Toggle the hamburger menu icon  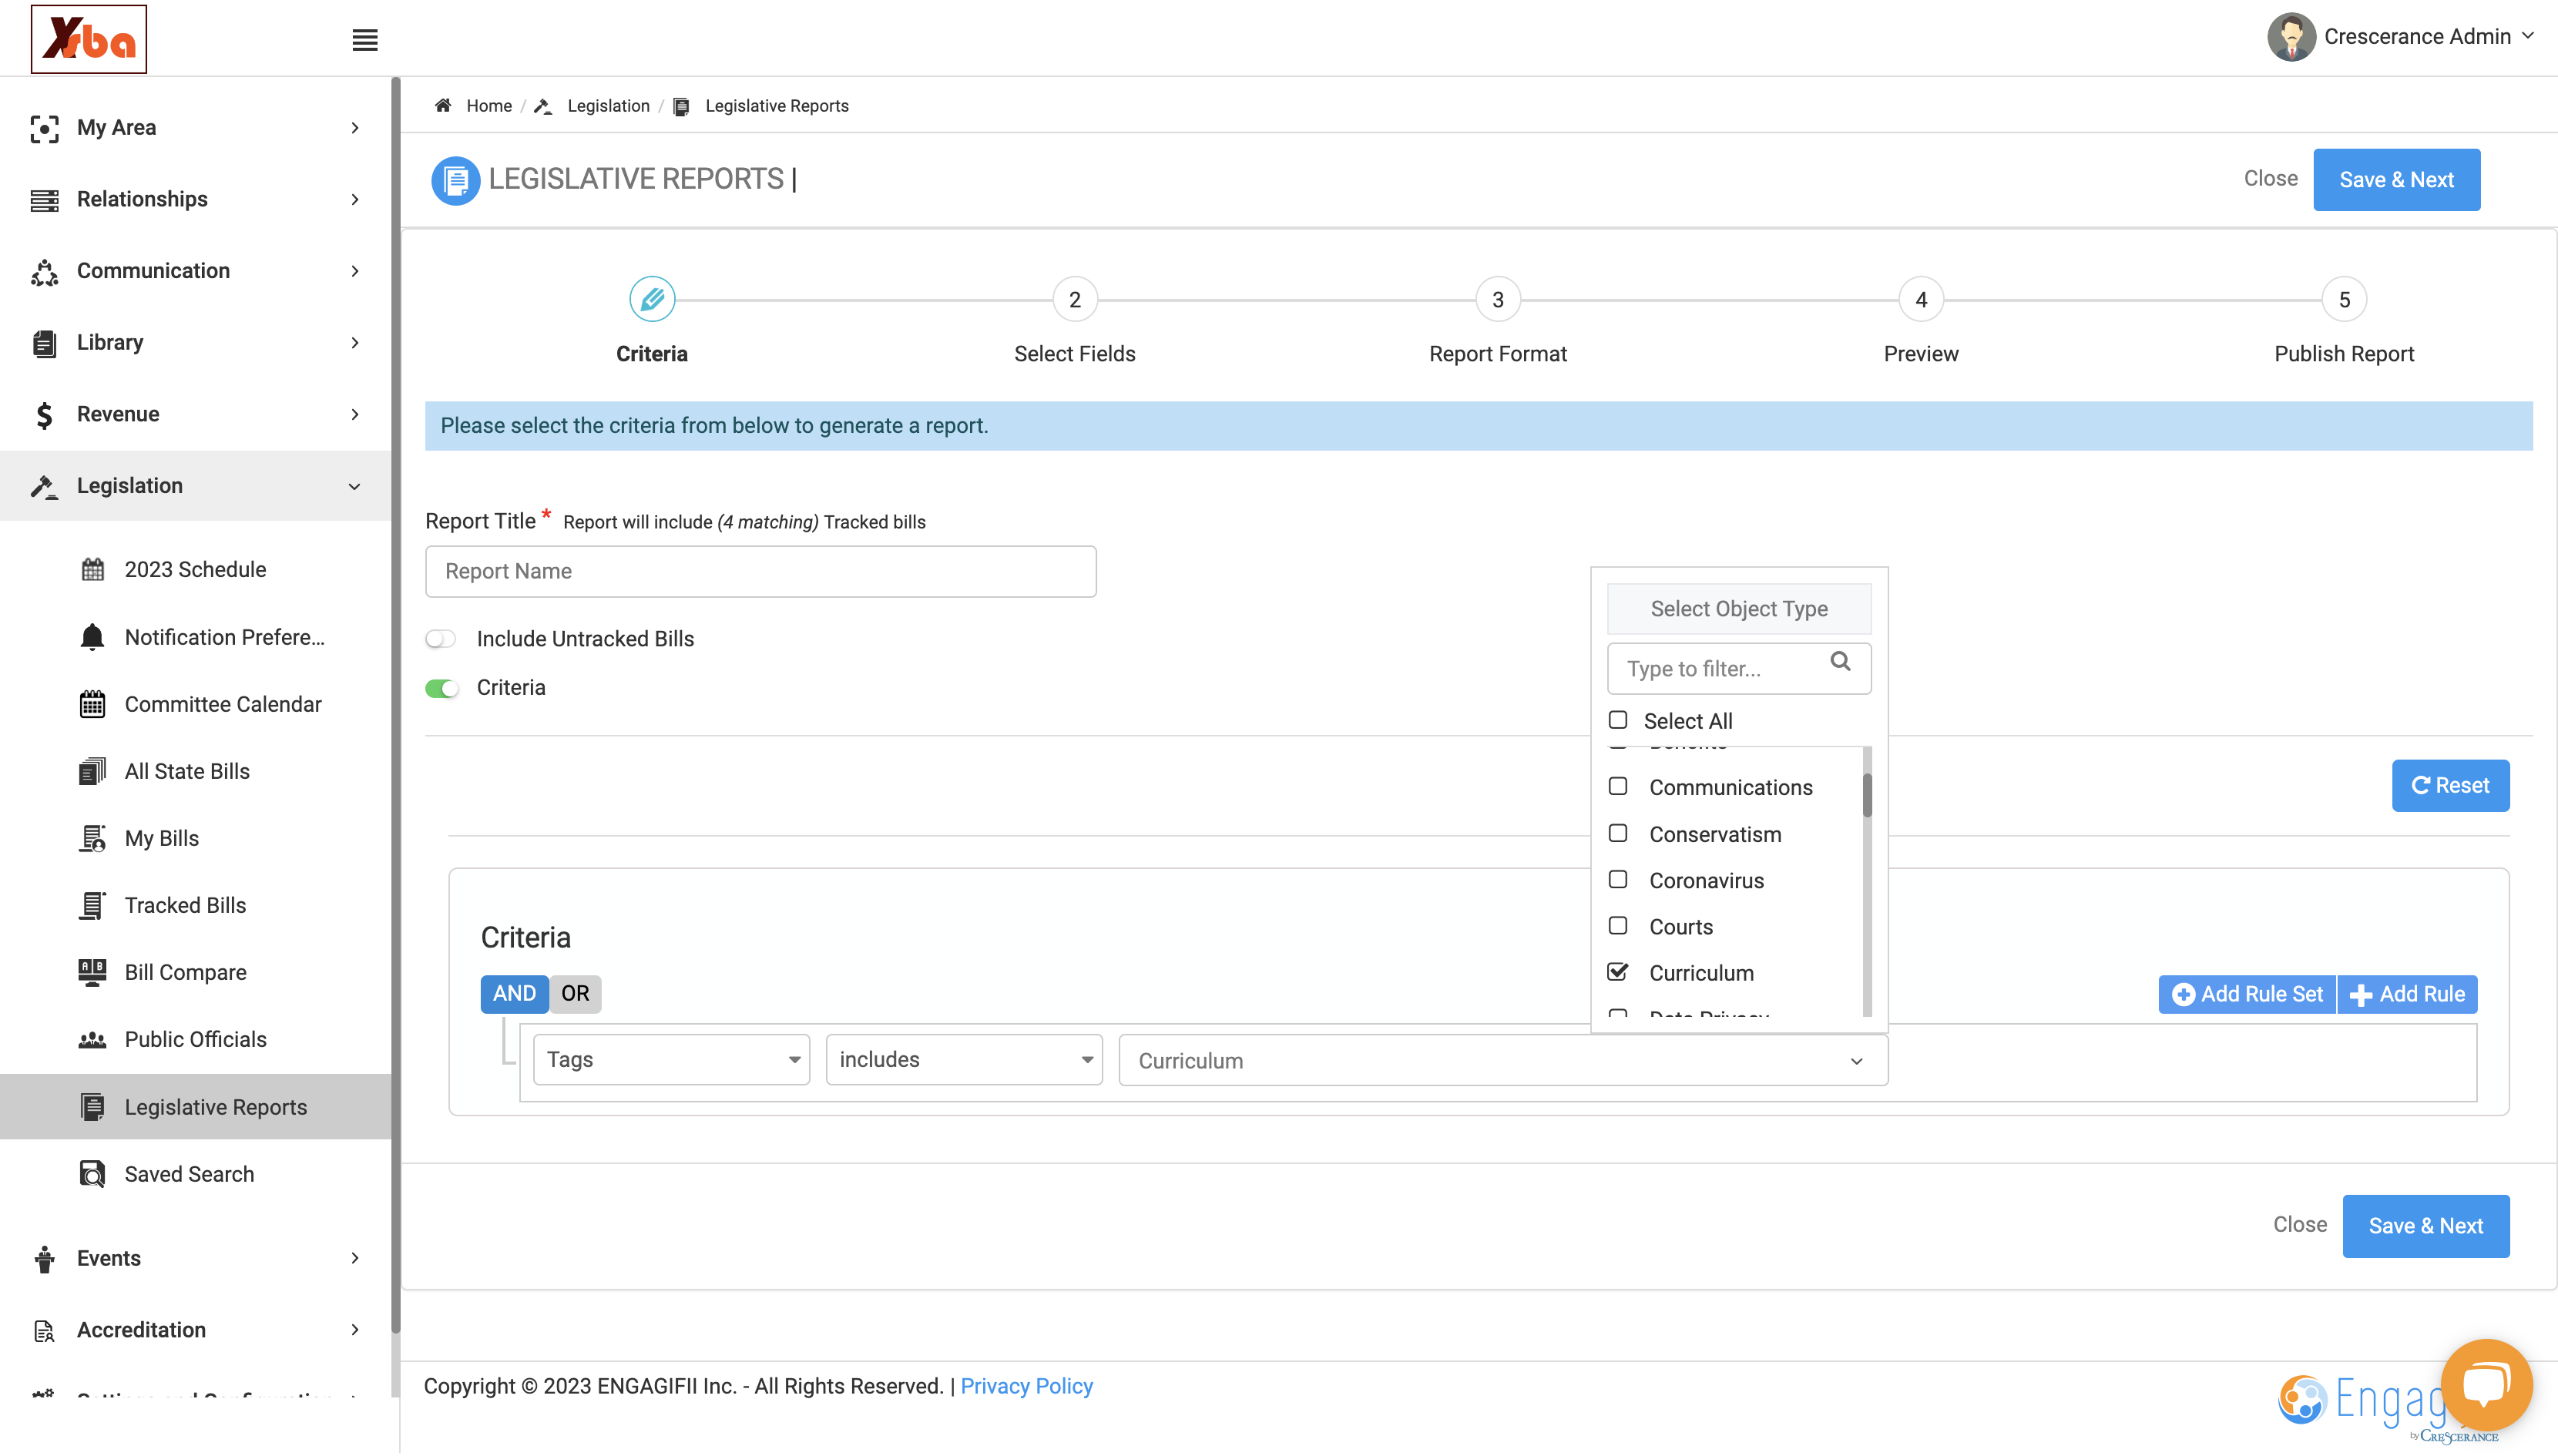tap(365, 40)
